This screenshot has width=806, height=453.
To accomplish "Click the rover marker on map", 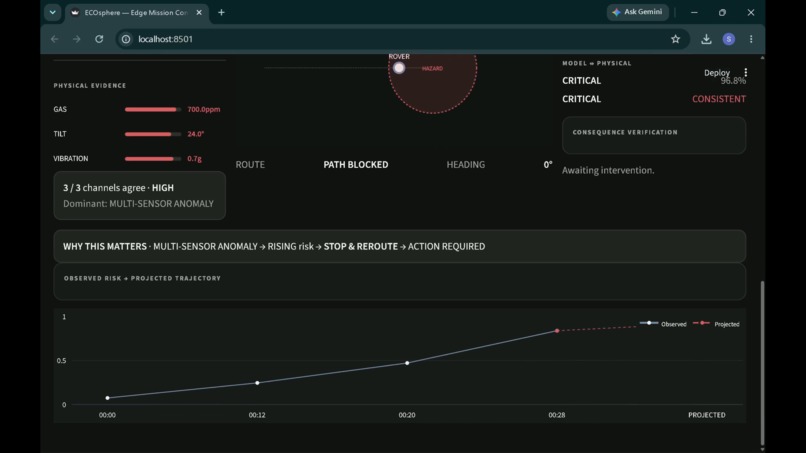I will click(x=399, y=68).
